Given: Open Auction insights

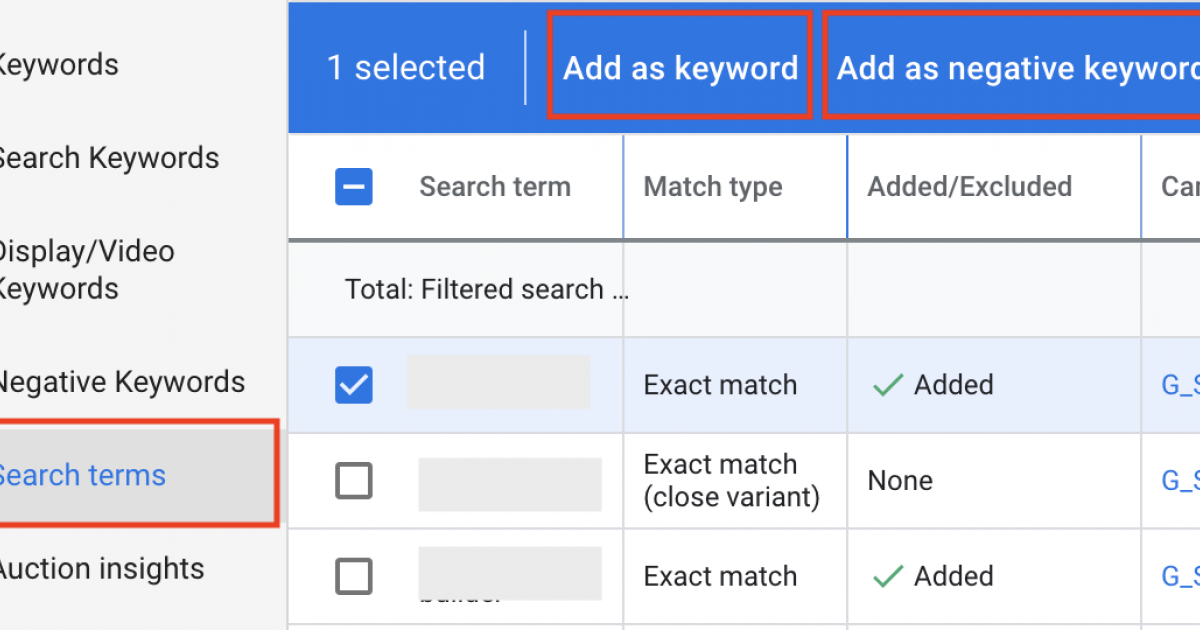Looking at the screenshot, I should (x=100, y=569).
